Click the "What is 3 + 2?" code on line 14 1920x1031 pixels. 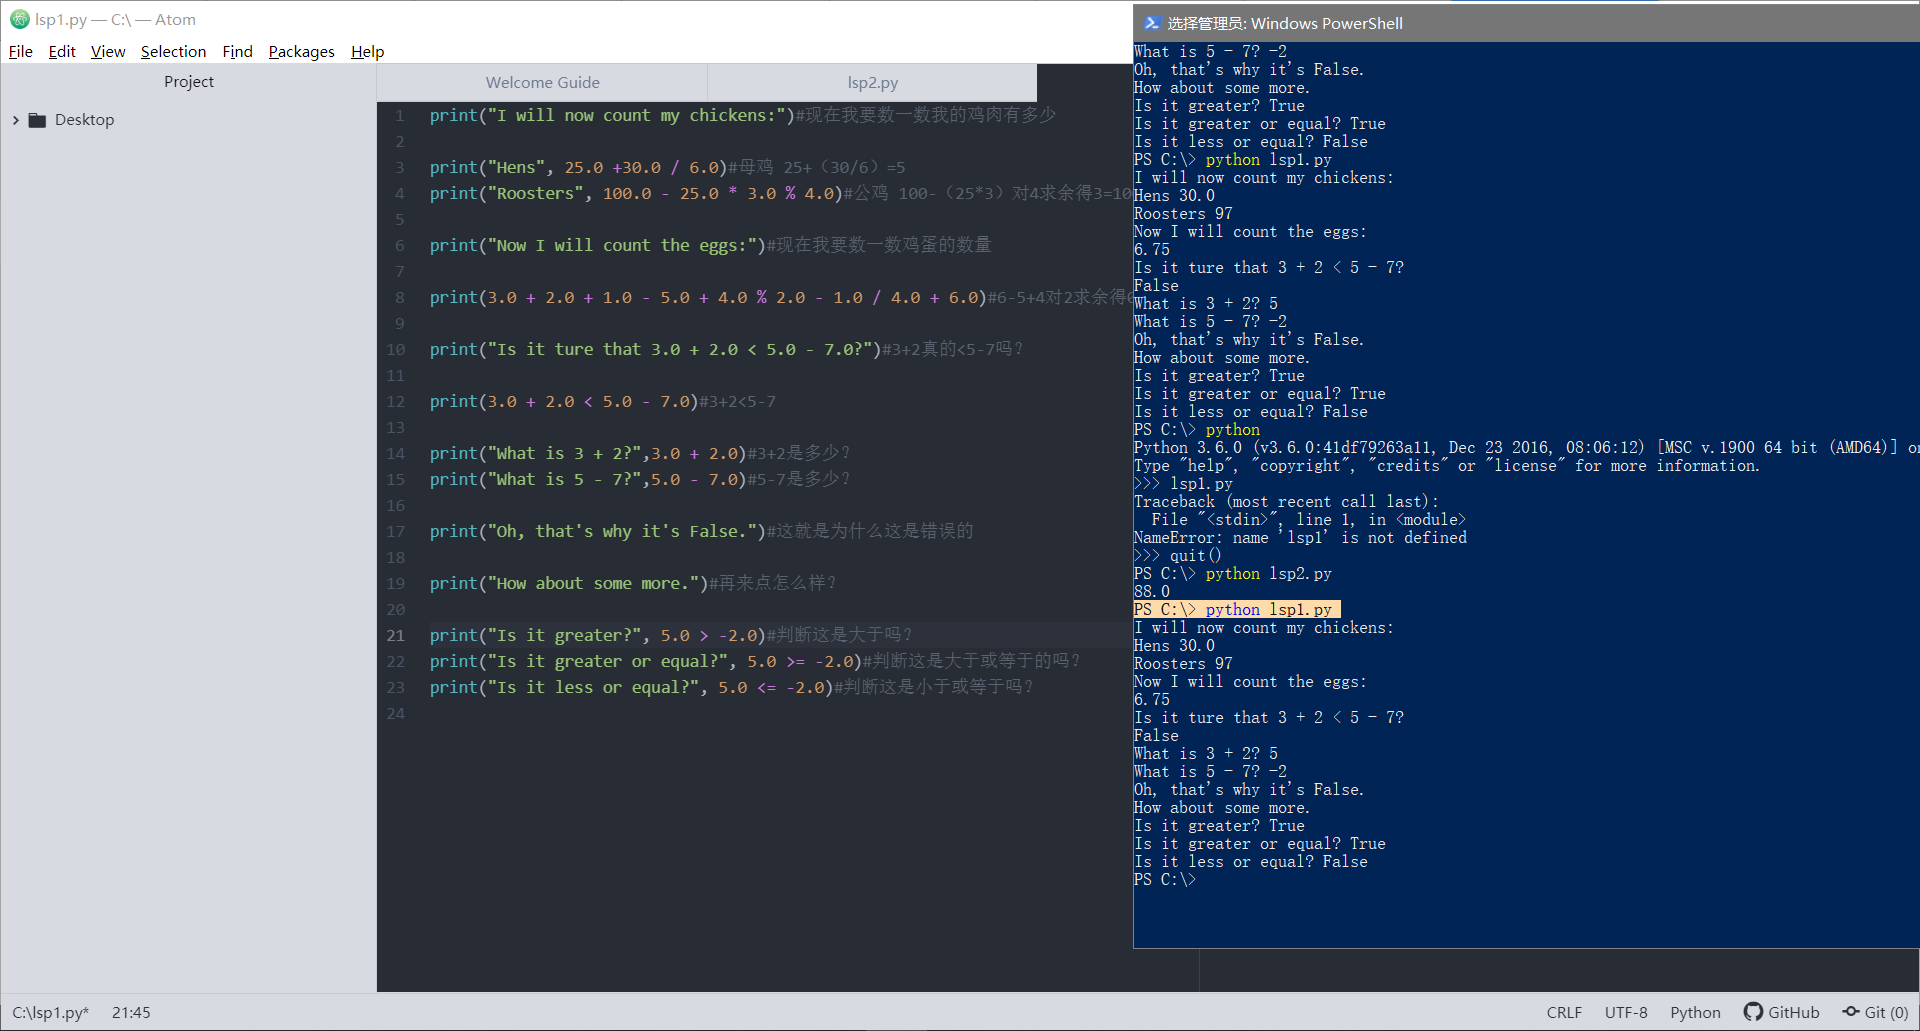click(588, 453)
